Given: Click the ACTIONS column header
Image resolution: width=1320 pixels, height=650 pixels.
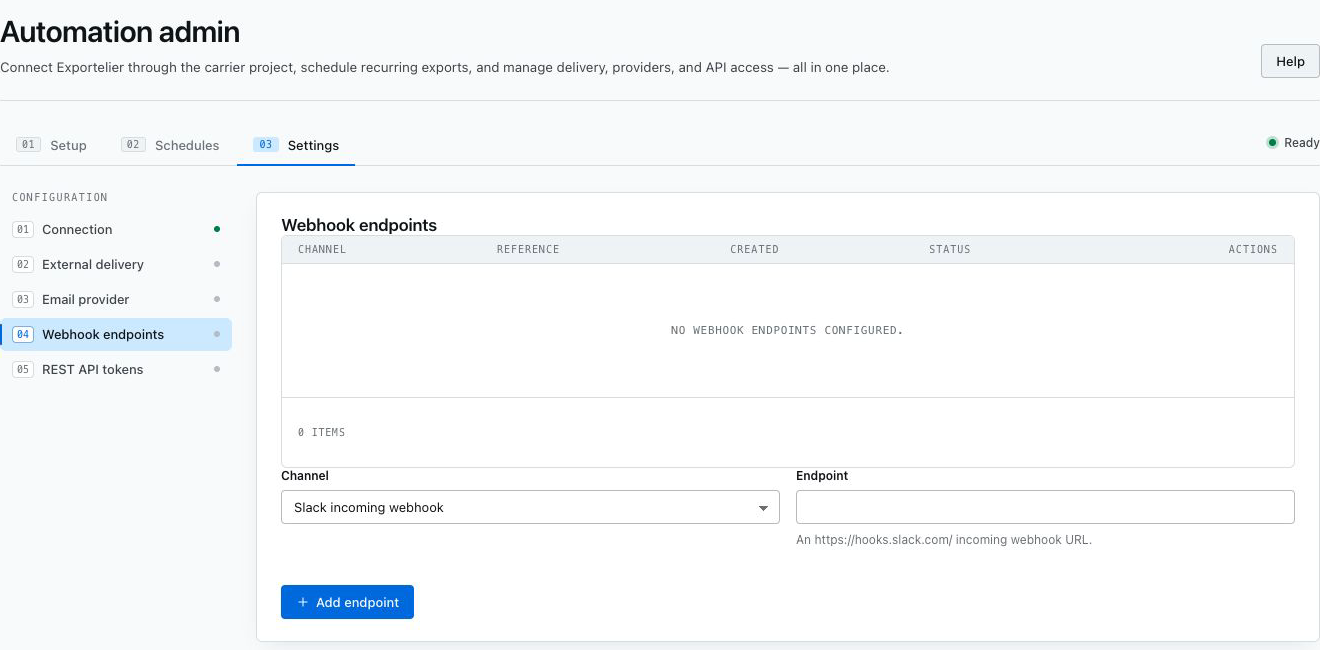Looking at the screenshot, I should coord(1253,249).
